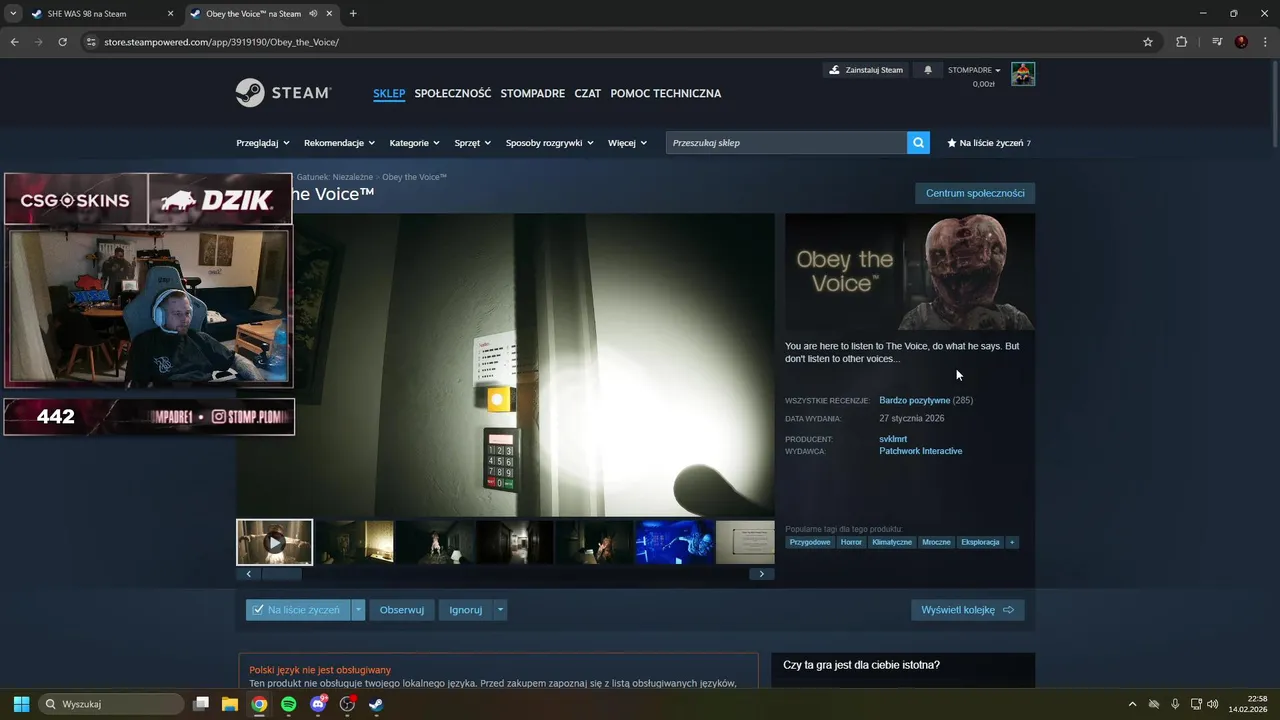1280x720 pixels.
Task: Reload the page with the refresh icon
Action: (x=62, y=42)
